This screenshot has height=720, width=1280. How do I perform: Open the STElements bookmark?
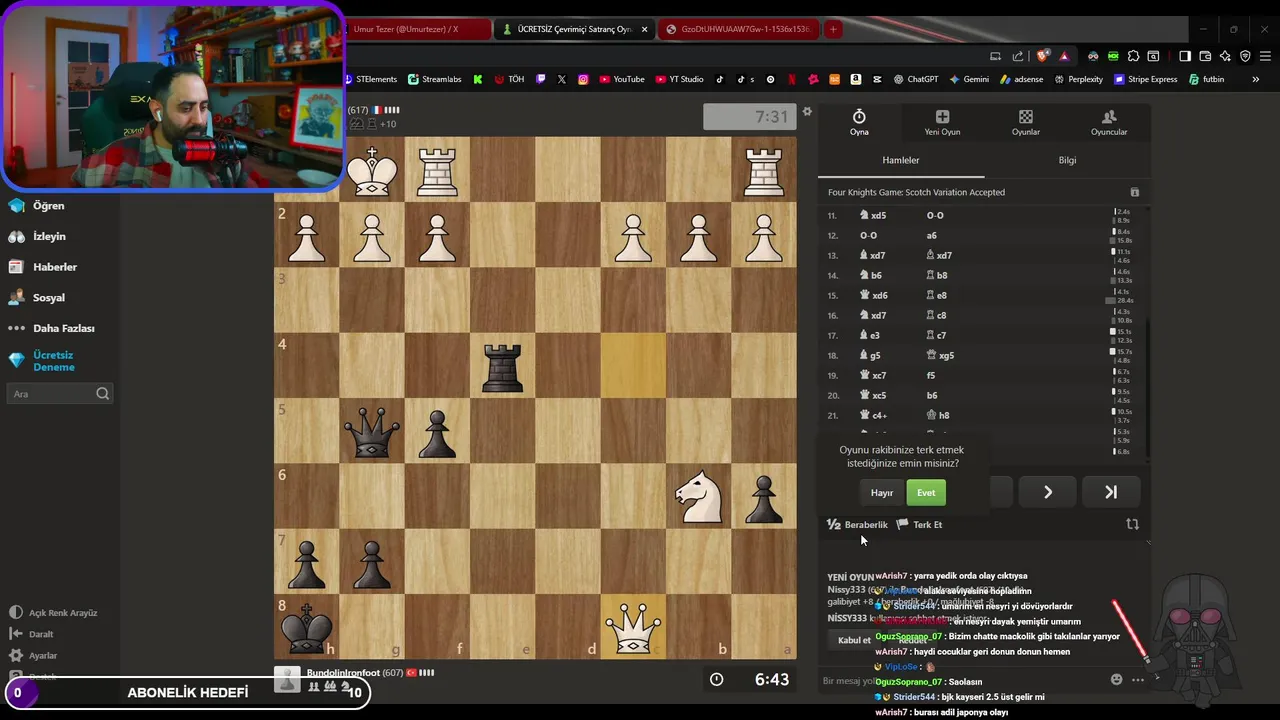[370, 79]
